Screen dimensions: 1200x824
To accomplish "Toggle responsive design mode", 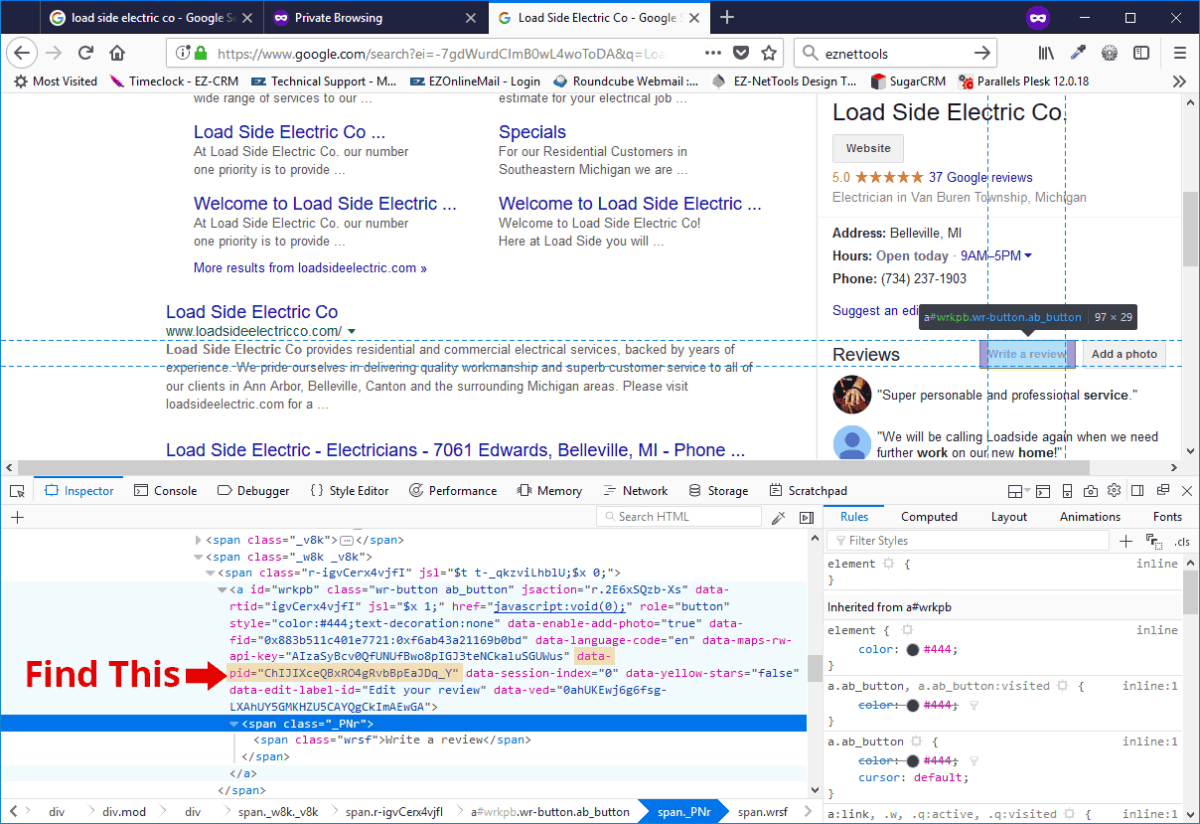I will [1067, 491].
